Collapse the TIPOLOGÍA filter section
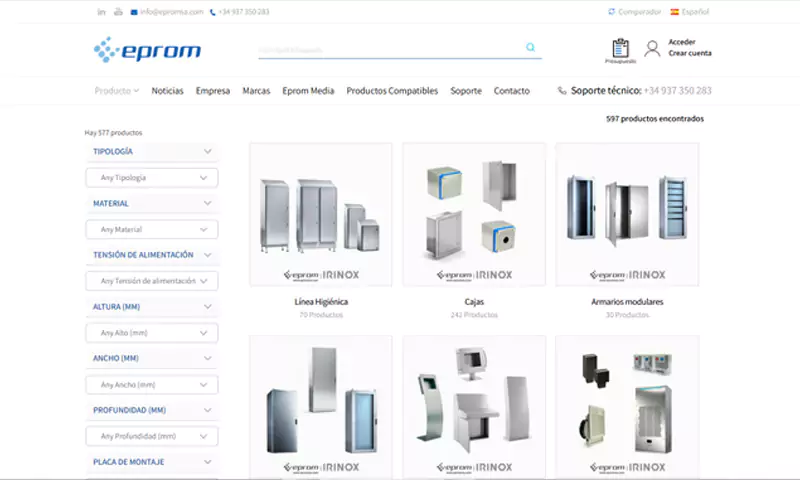 [x=152, y=151]
